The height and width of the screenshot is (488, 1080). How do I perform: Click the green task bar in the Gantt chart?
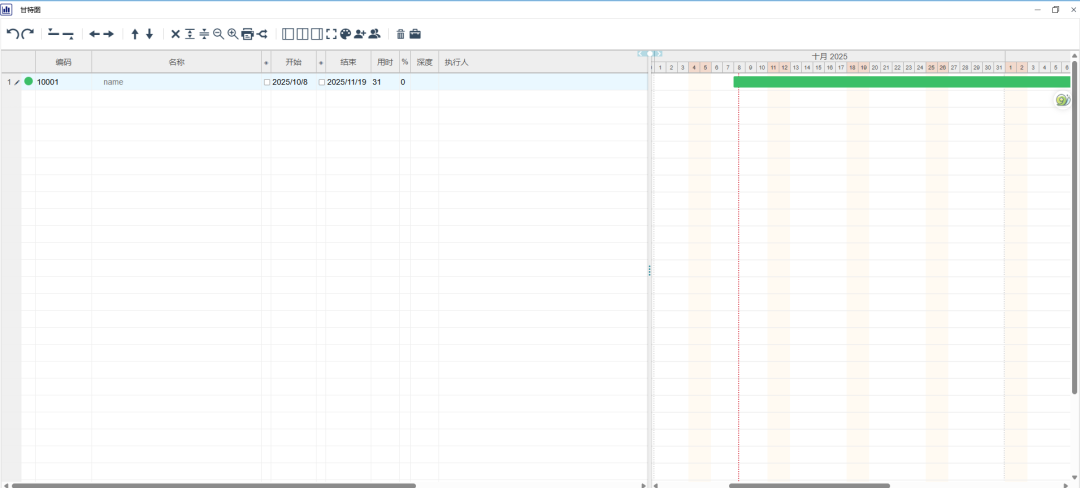click(x=900, y=82)
